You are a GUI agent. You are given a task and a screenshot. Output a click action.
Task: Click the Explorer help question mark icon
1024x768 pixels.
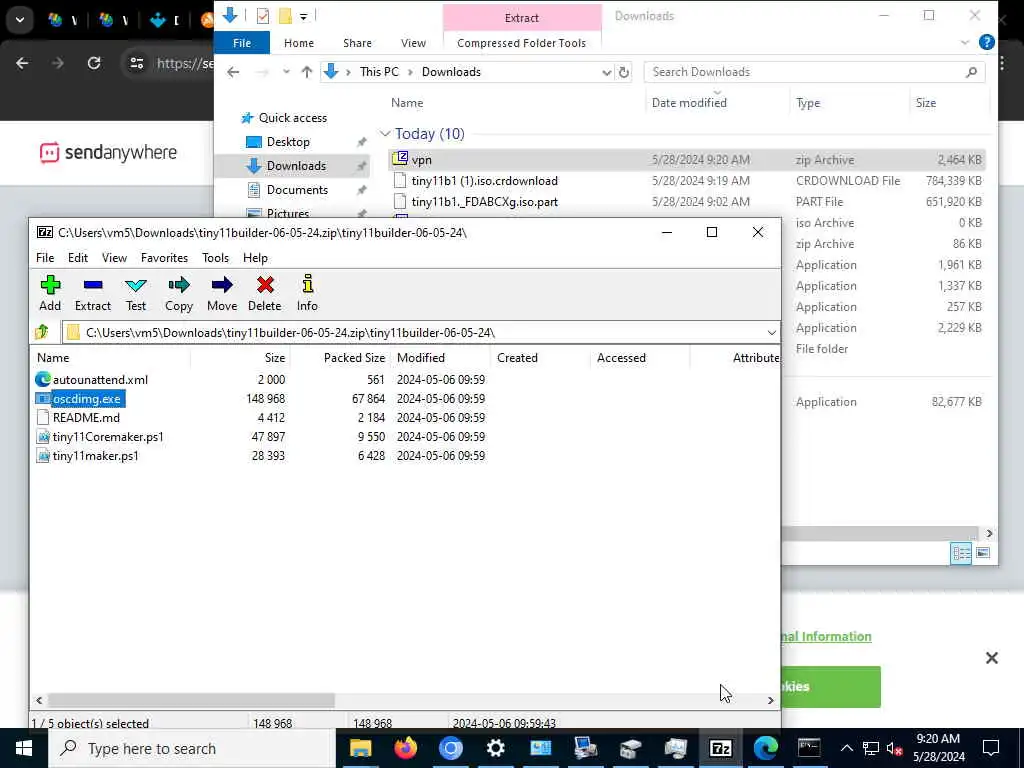(986, 42)
